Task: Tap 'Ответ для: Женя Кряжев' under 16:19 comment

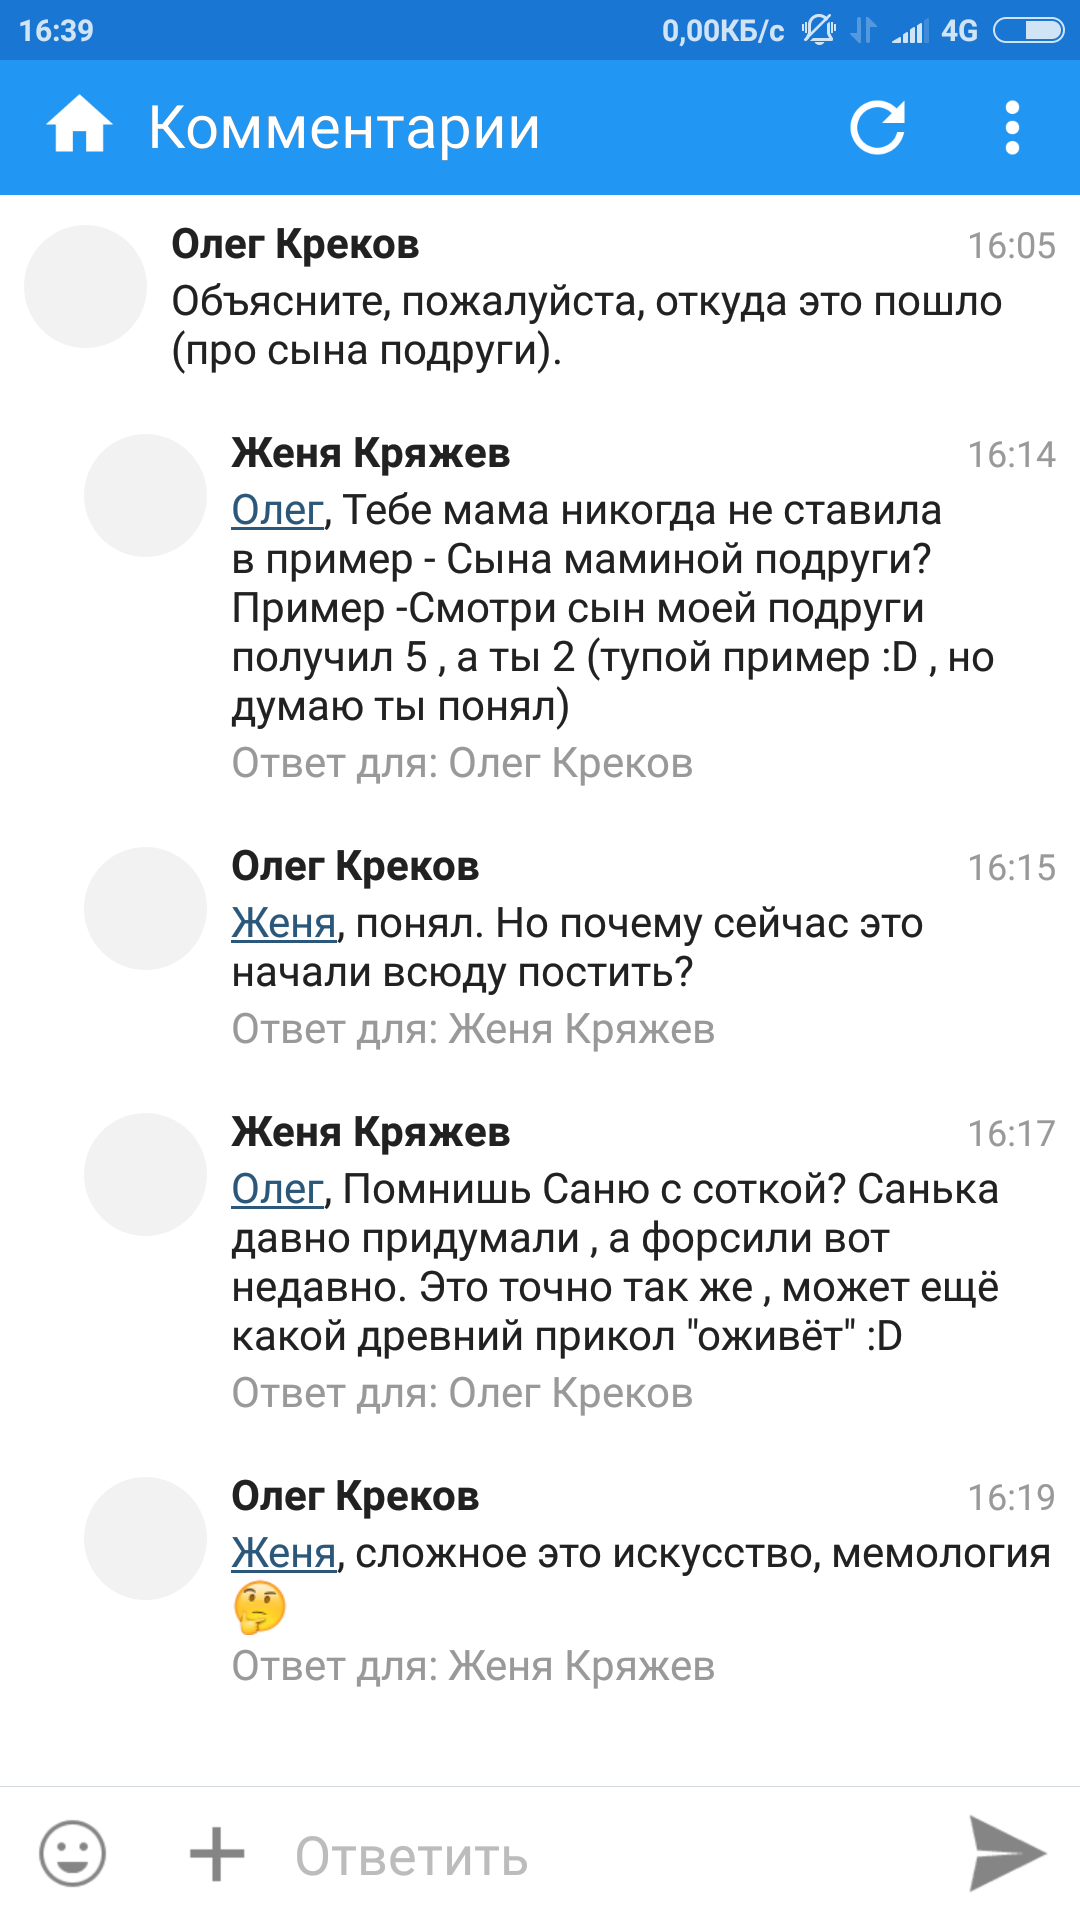Action: [x=473, y=1667]
